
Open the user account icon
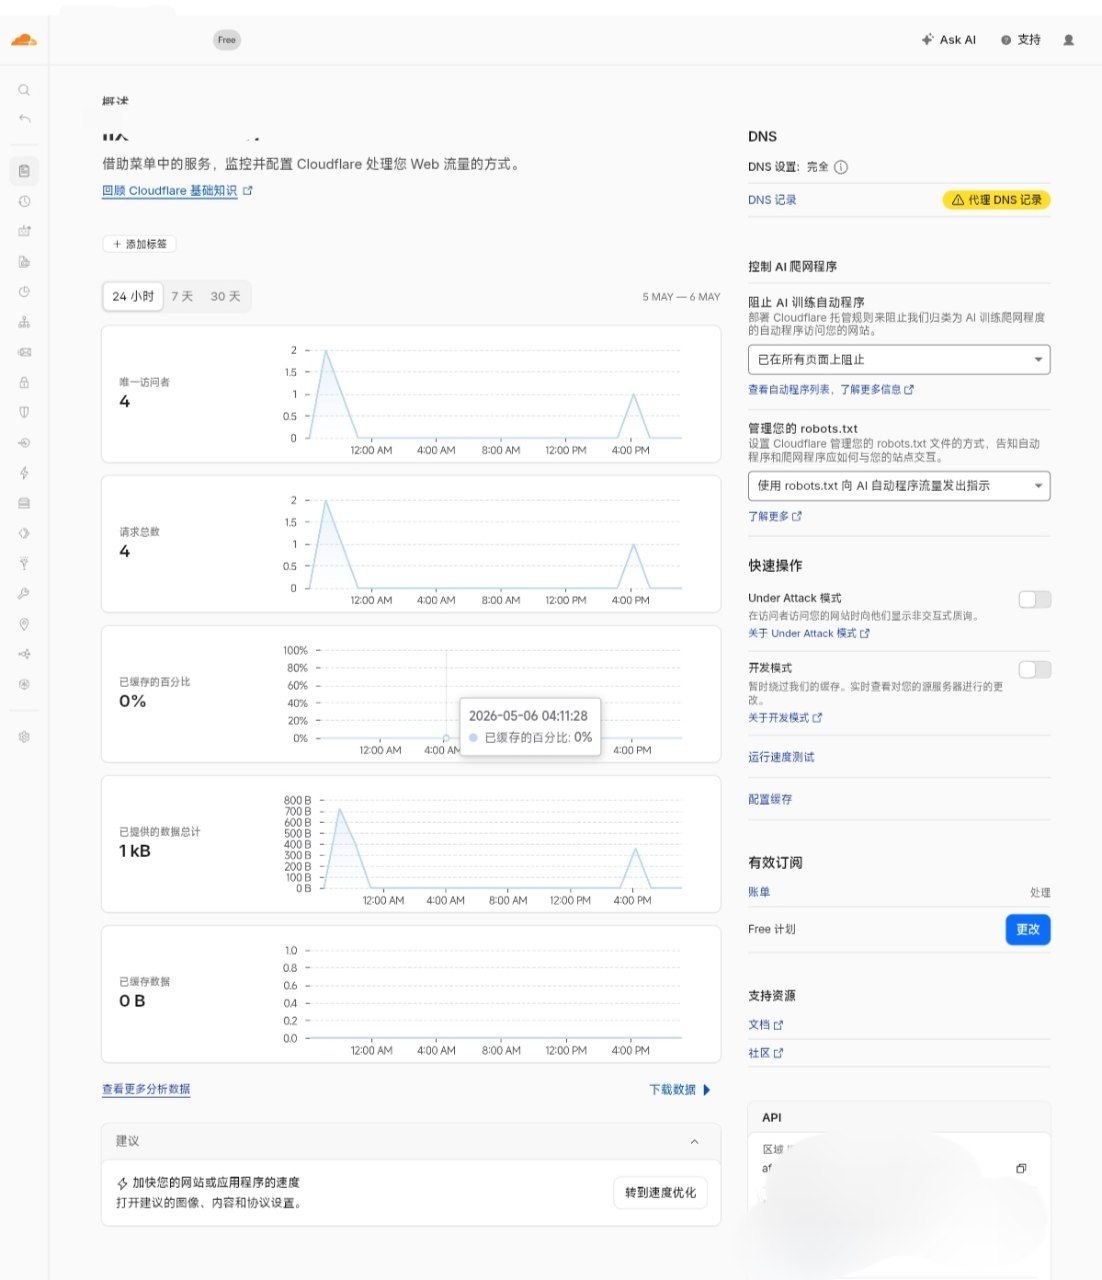[x=1068, y=40]
